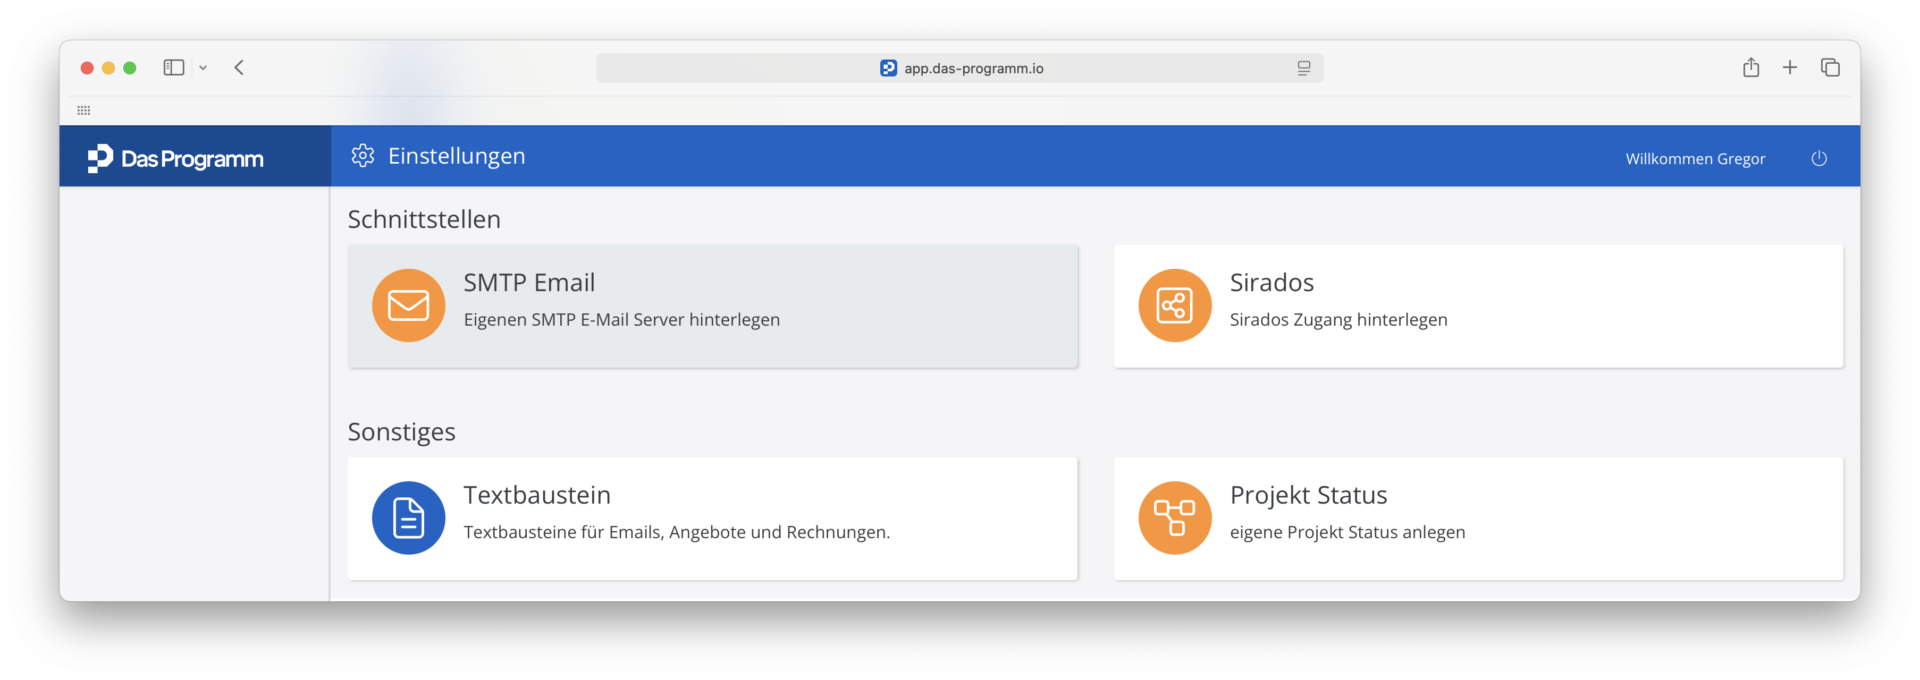Add a new browser tab
This screenshot has height=680, width=1920.
click(x=1790, y=67)
